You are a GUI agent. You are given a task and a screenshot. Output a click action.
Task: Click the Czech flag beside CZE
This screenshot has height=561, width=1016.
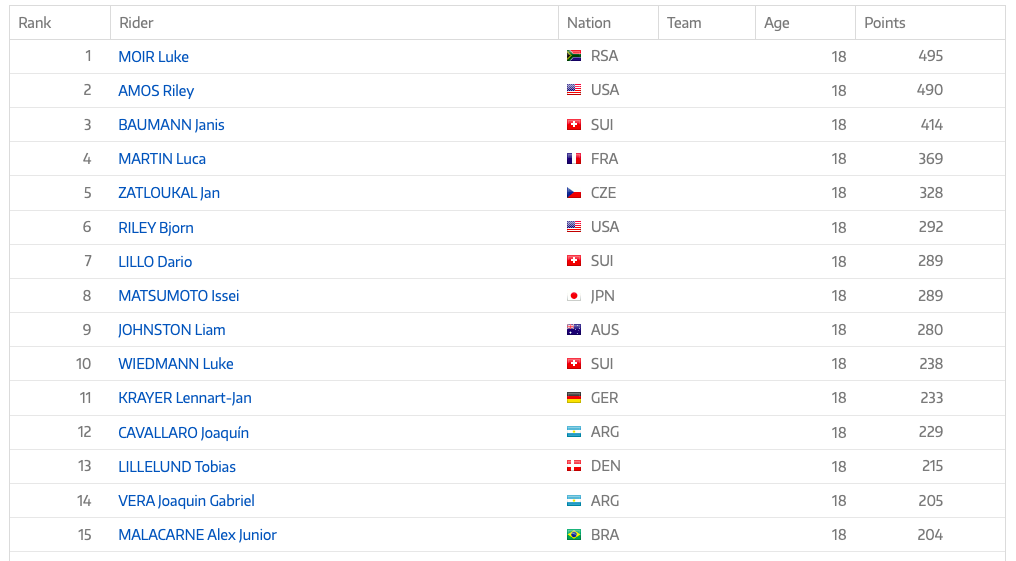[x=573, y=193]
